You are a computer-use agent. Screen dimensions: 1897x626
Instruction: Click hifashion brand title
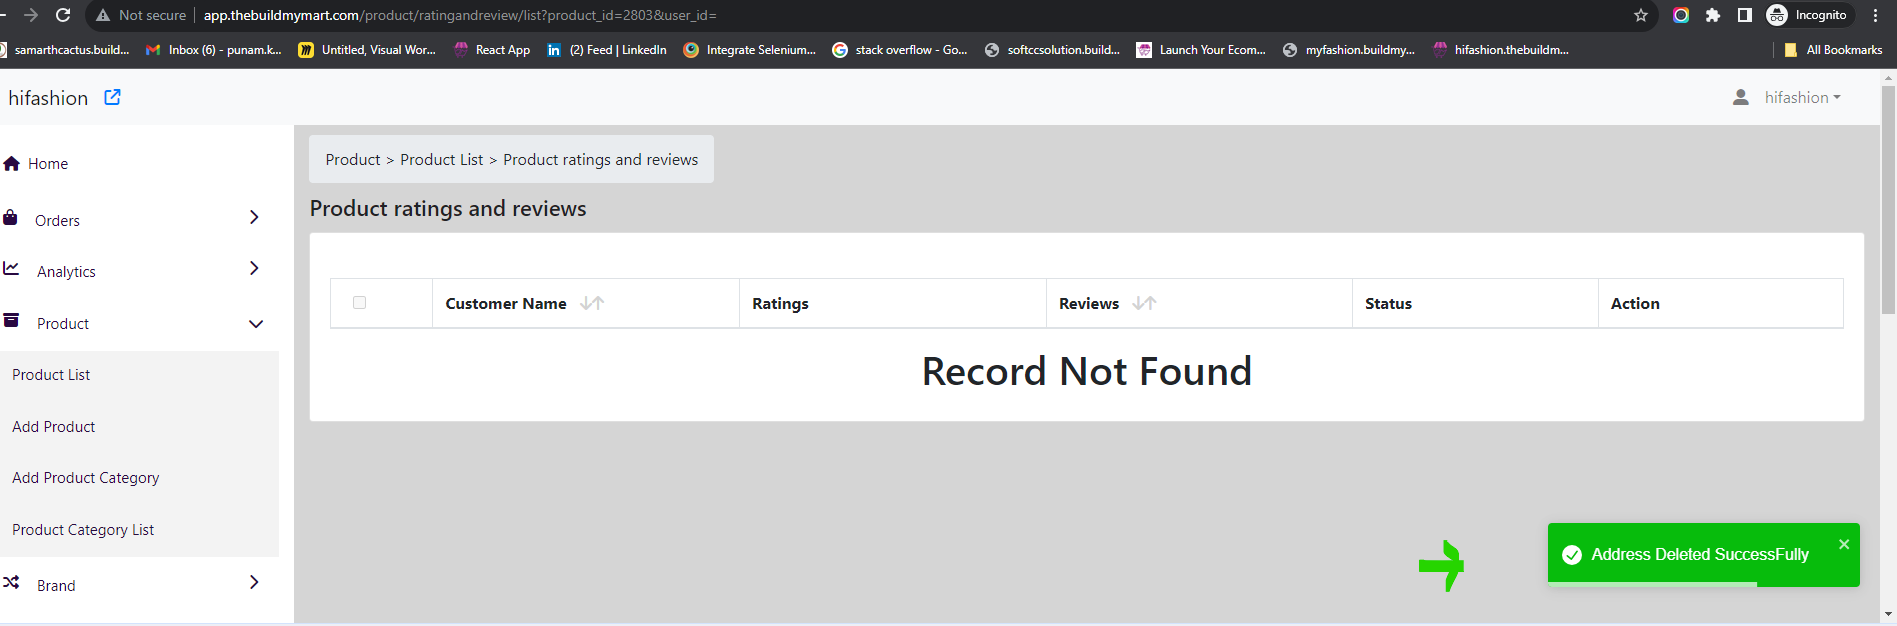pos(48,98)
